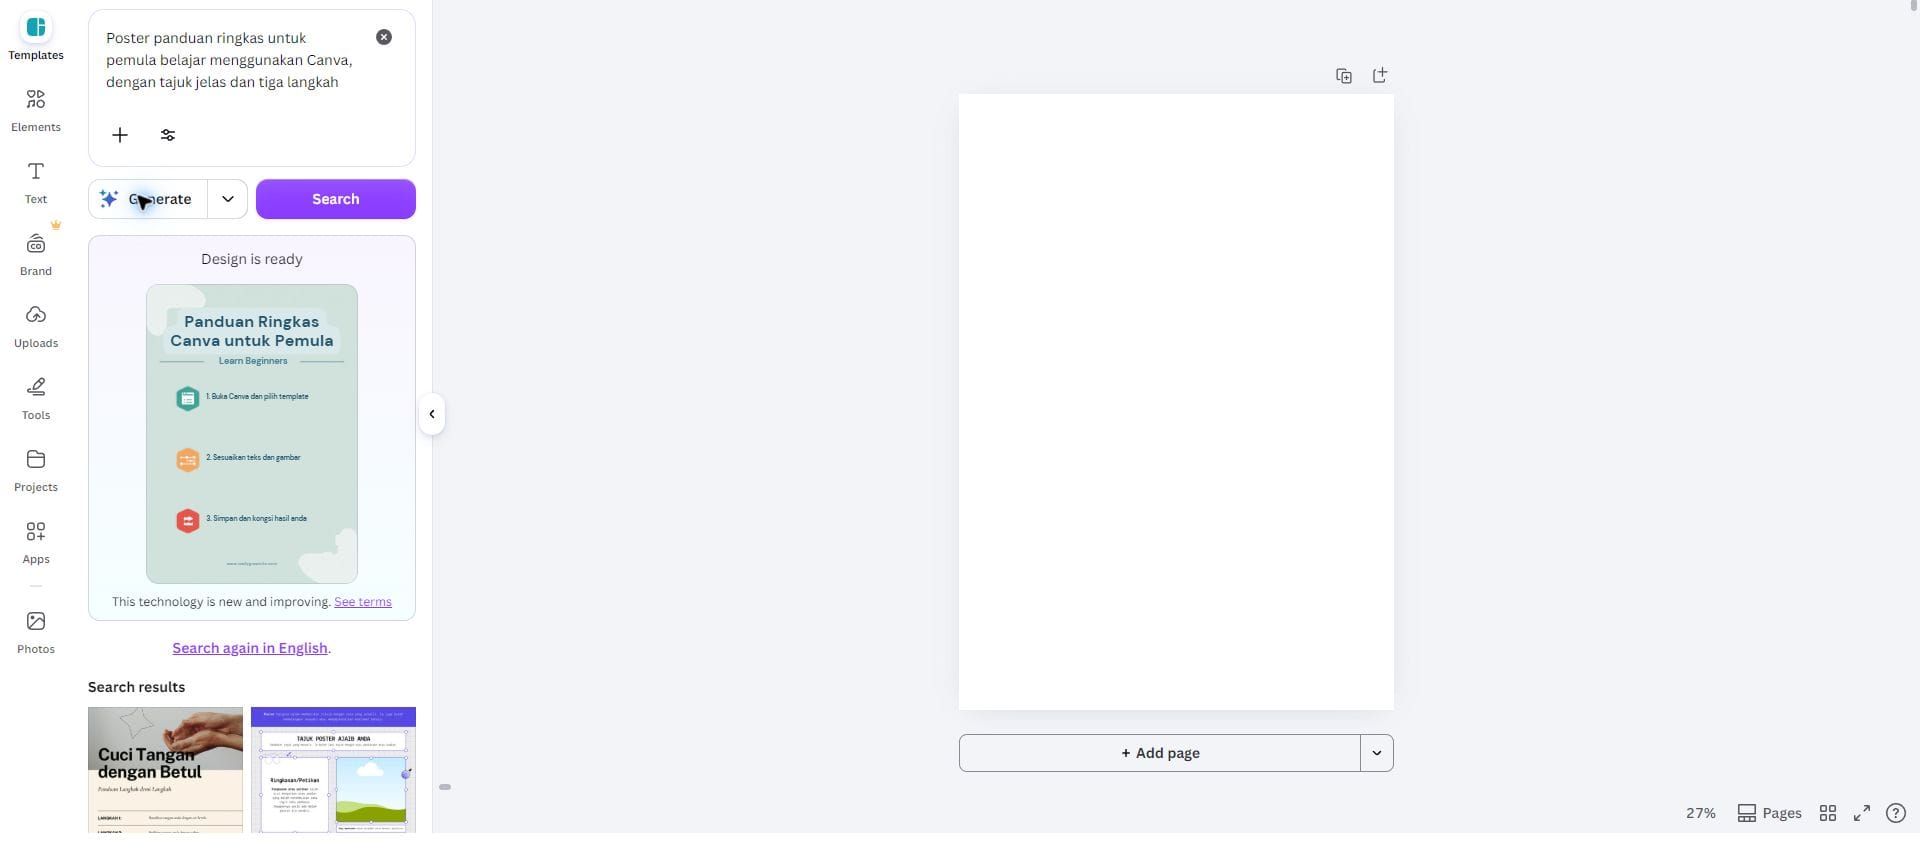Choose the Tajuk Poster Ajaib Anda template
Screen dimensions: 1920x844
(333, 770)
